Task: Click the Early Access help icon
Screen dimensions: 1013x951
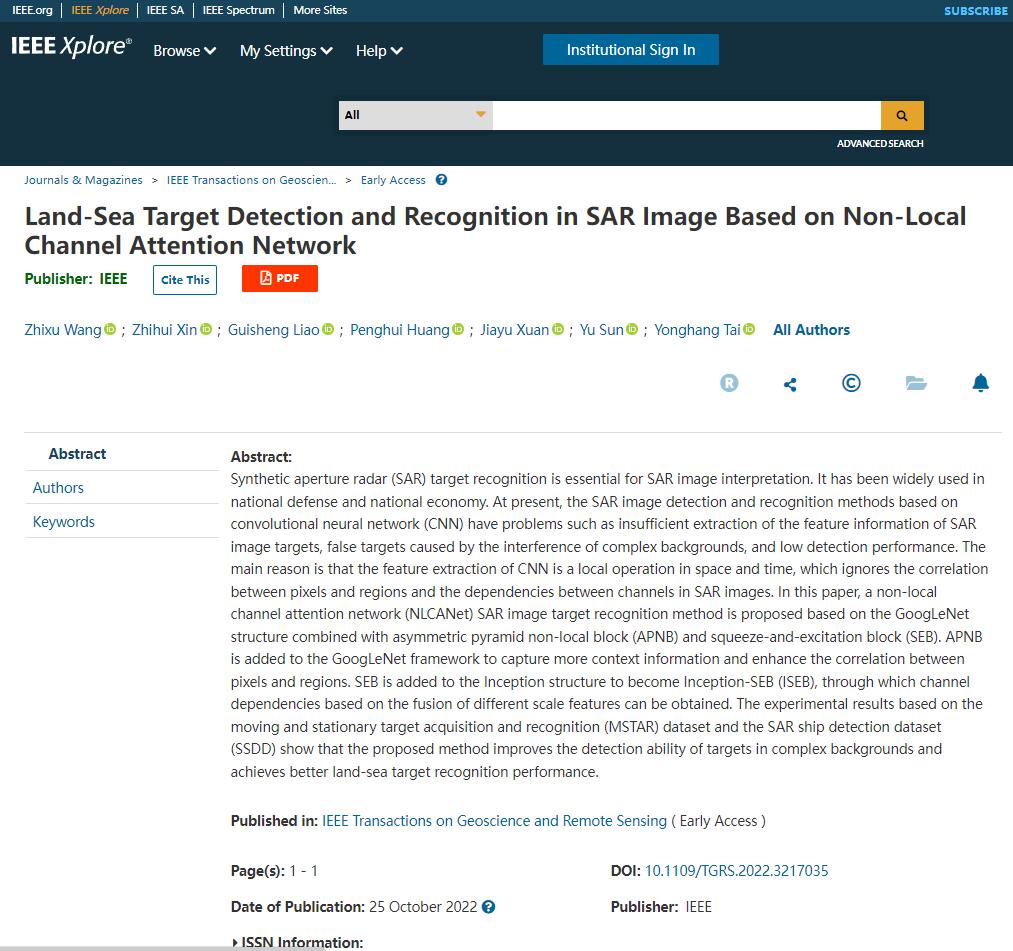Action: click(x=441, y=180)
